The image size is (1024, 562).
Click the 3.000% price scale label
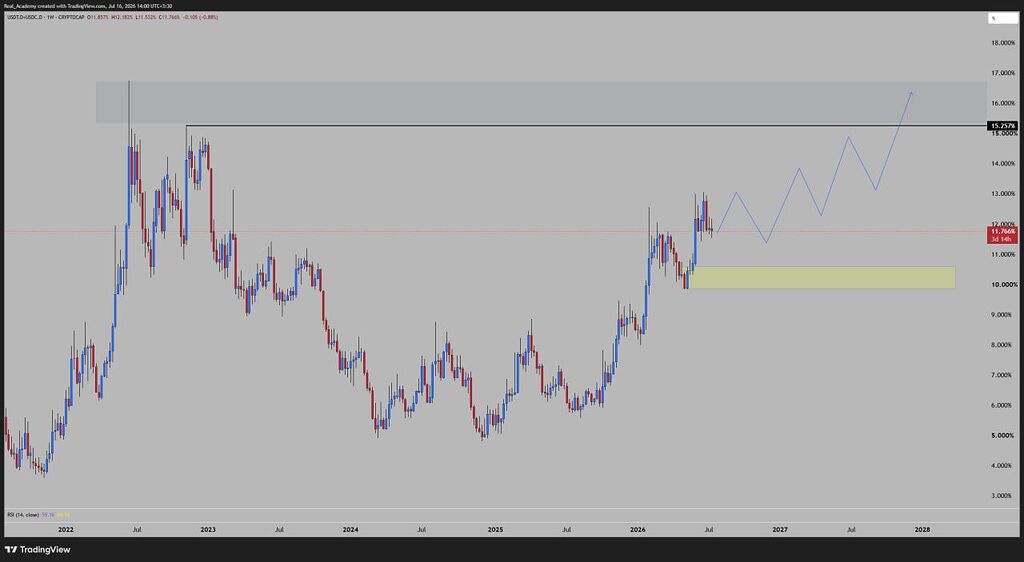(1003, 496)
